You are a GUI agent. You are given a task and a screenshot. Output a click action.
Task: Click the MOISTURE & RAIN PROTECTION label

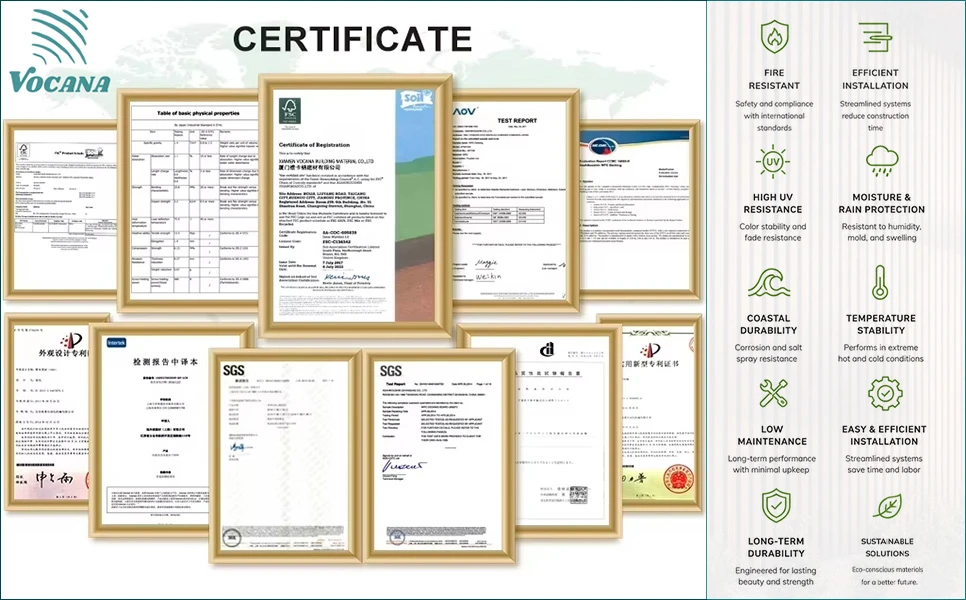[x=882, y=203]
